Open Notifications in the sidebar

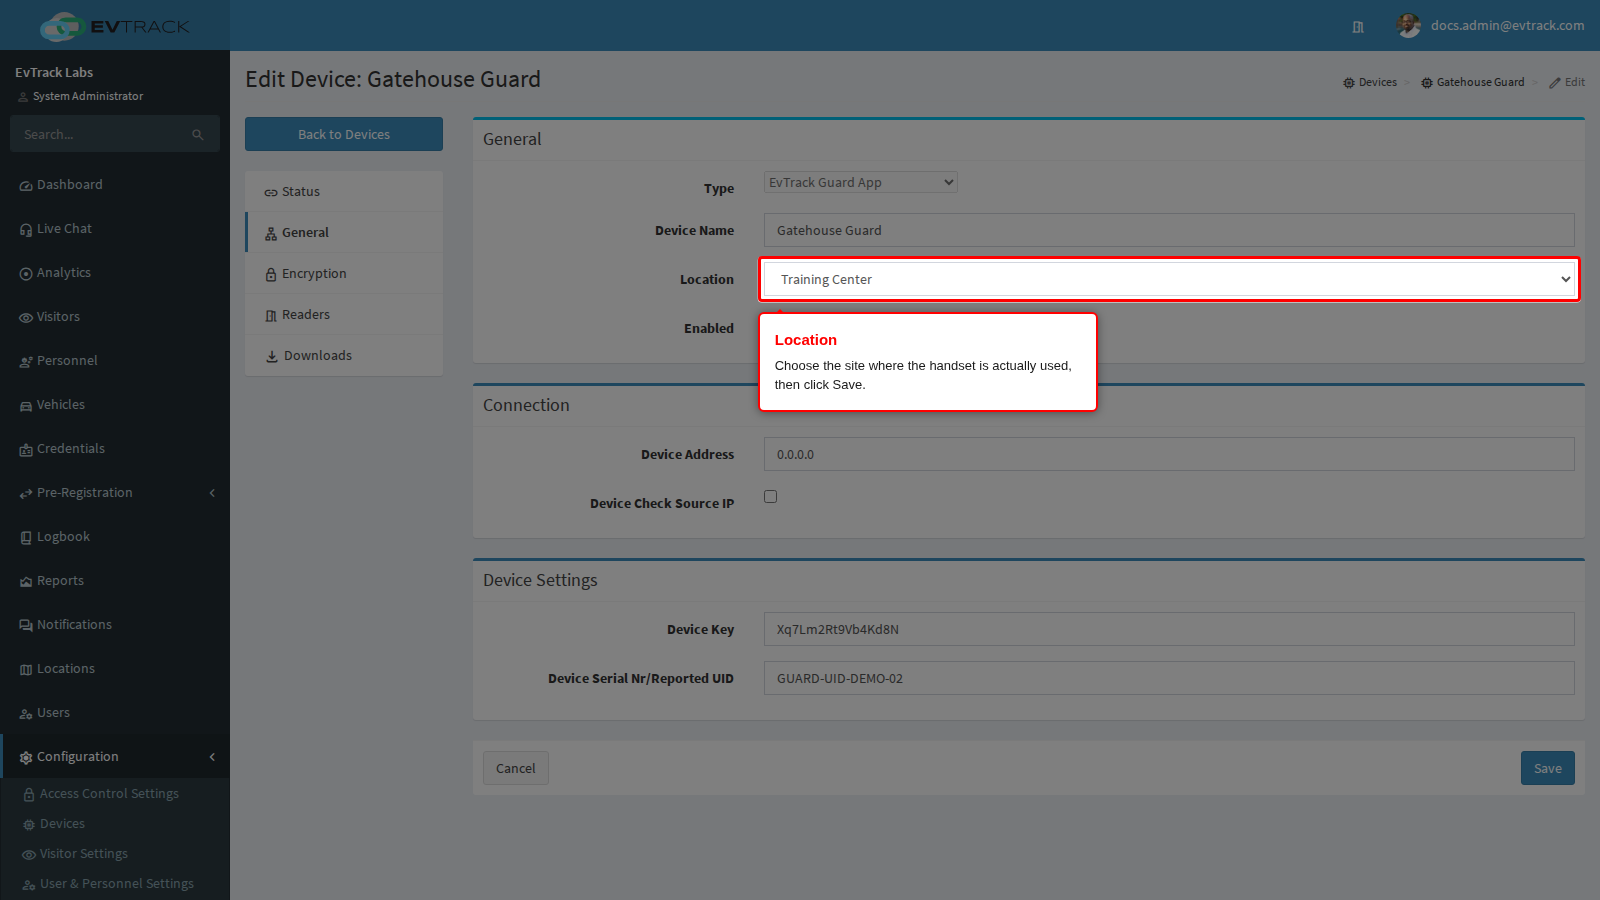115,625
